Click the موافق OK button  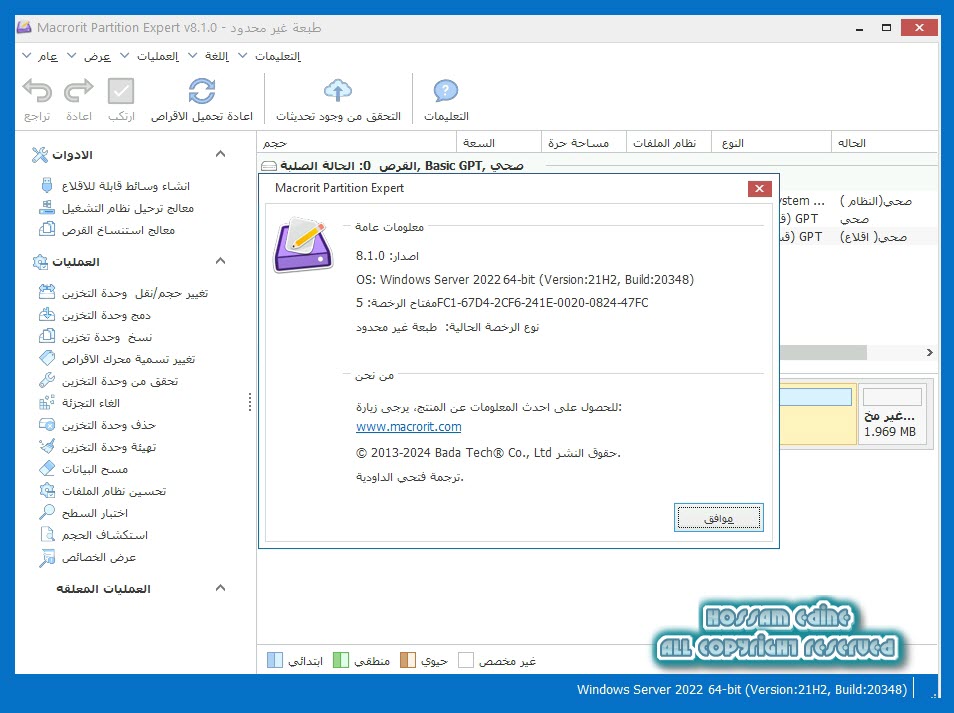pos(719,518)
